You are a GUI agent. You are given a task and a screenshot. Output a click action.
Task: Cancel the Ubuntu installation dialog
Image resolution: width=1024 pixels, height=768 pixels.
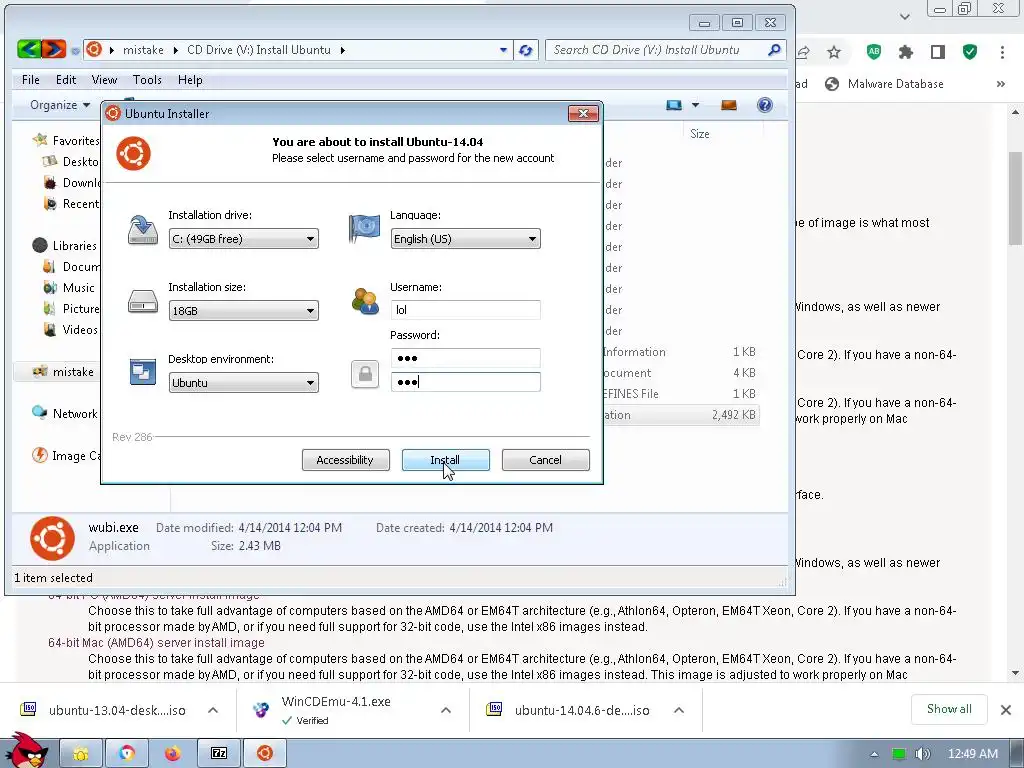pyautogui.click(x=545, y=460)
